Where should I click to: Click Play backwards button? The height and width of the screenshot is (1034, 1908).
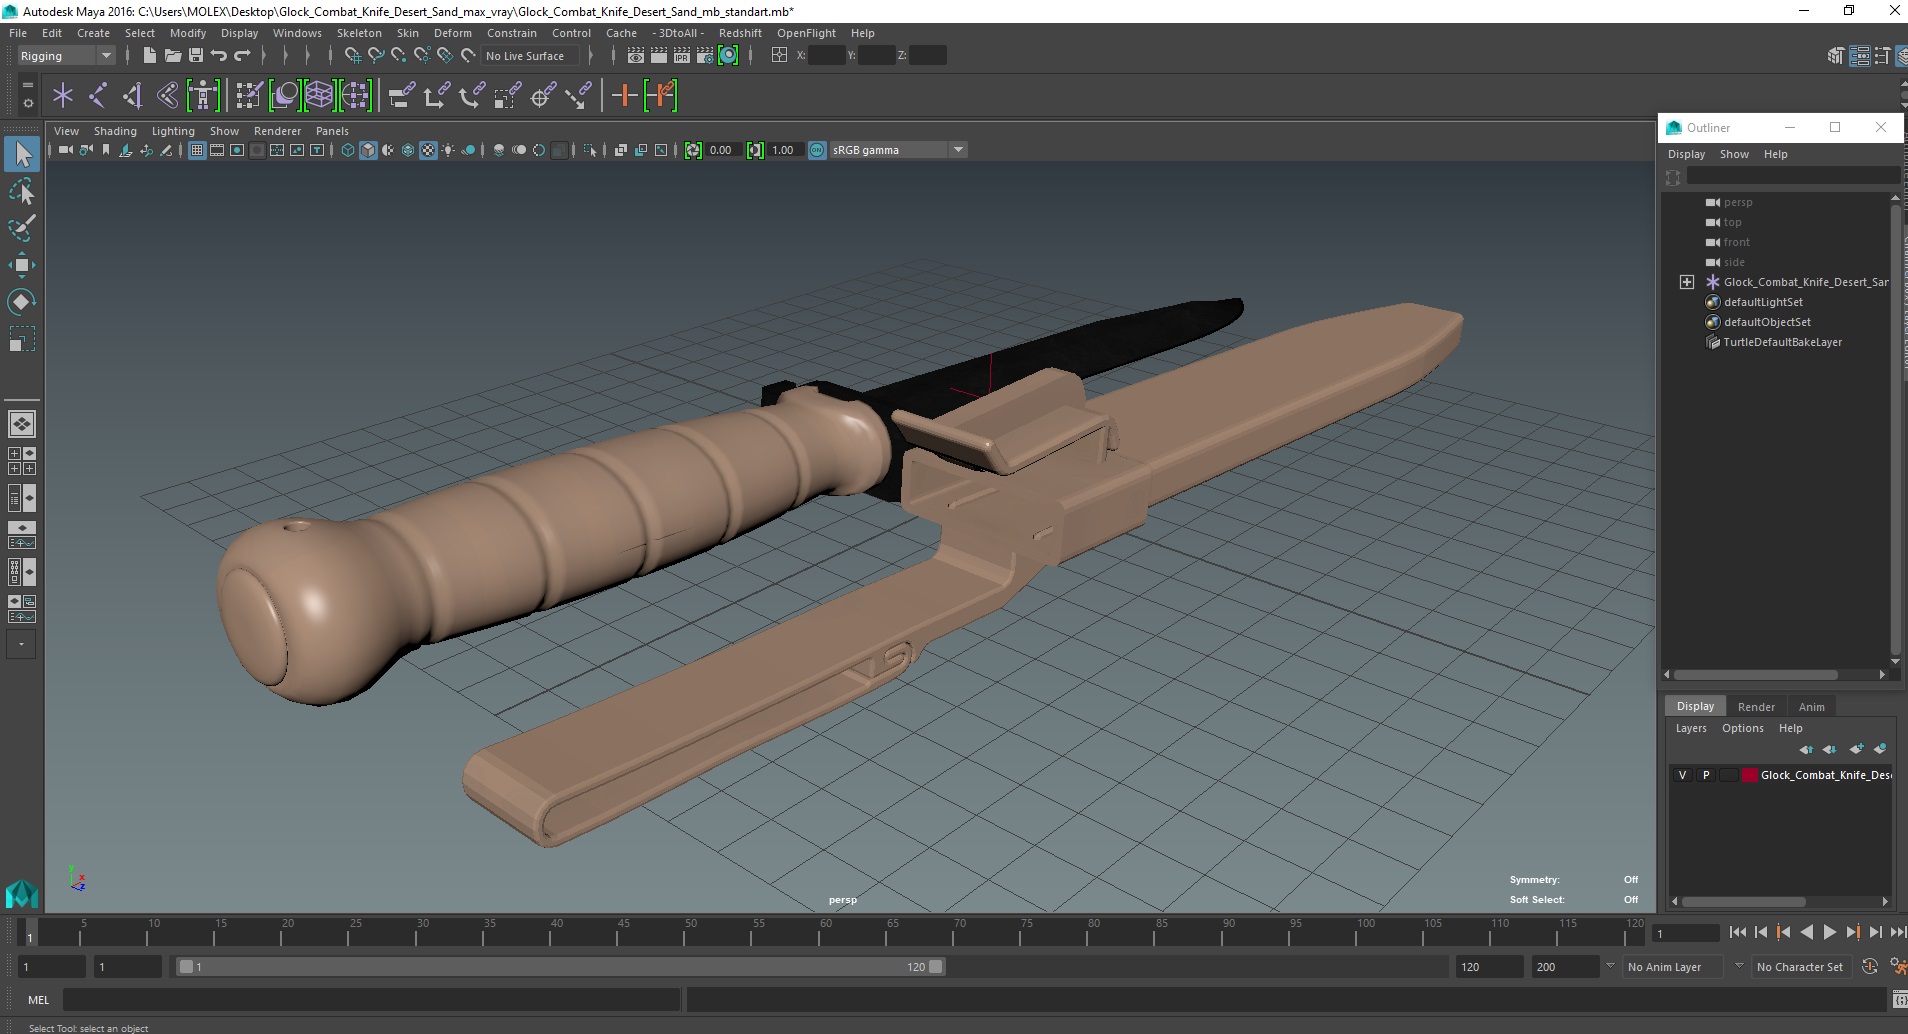tap(1806, 932)
